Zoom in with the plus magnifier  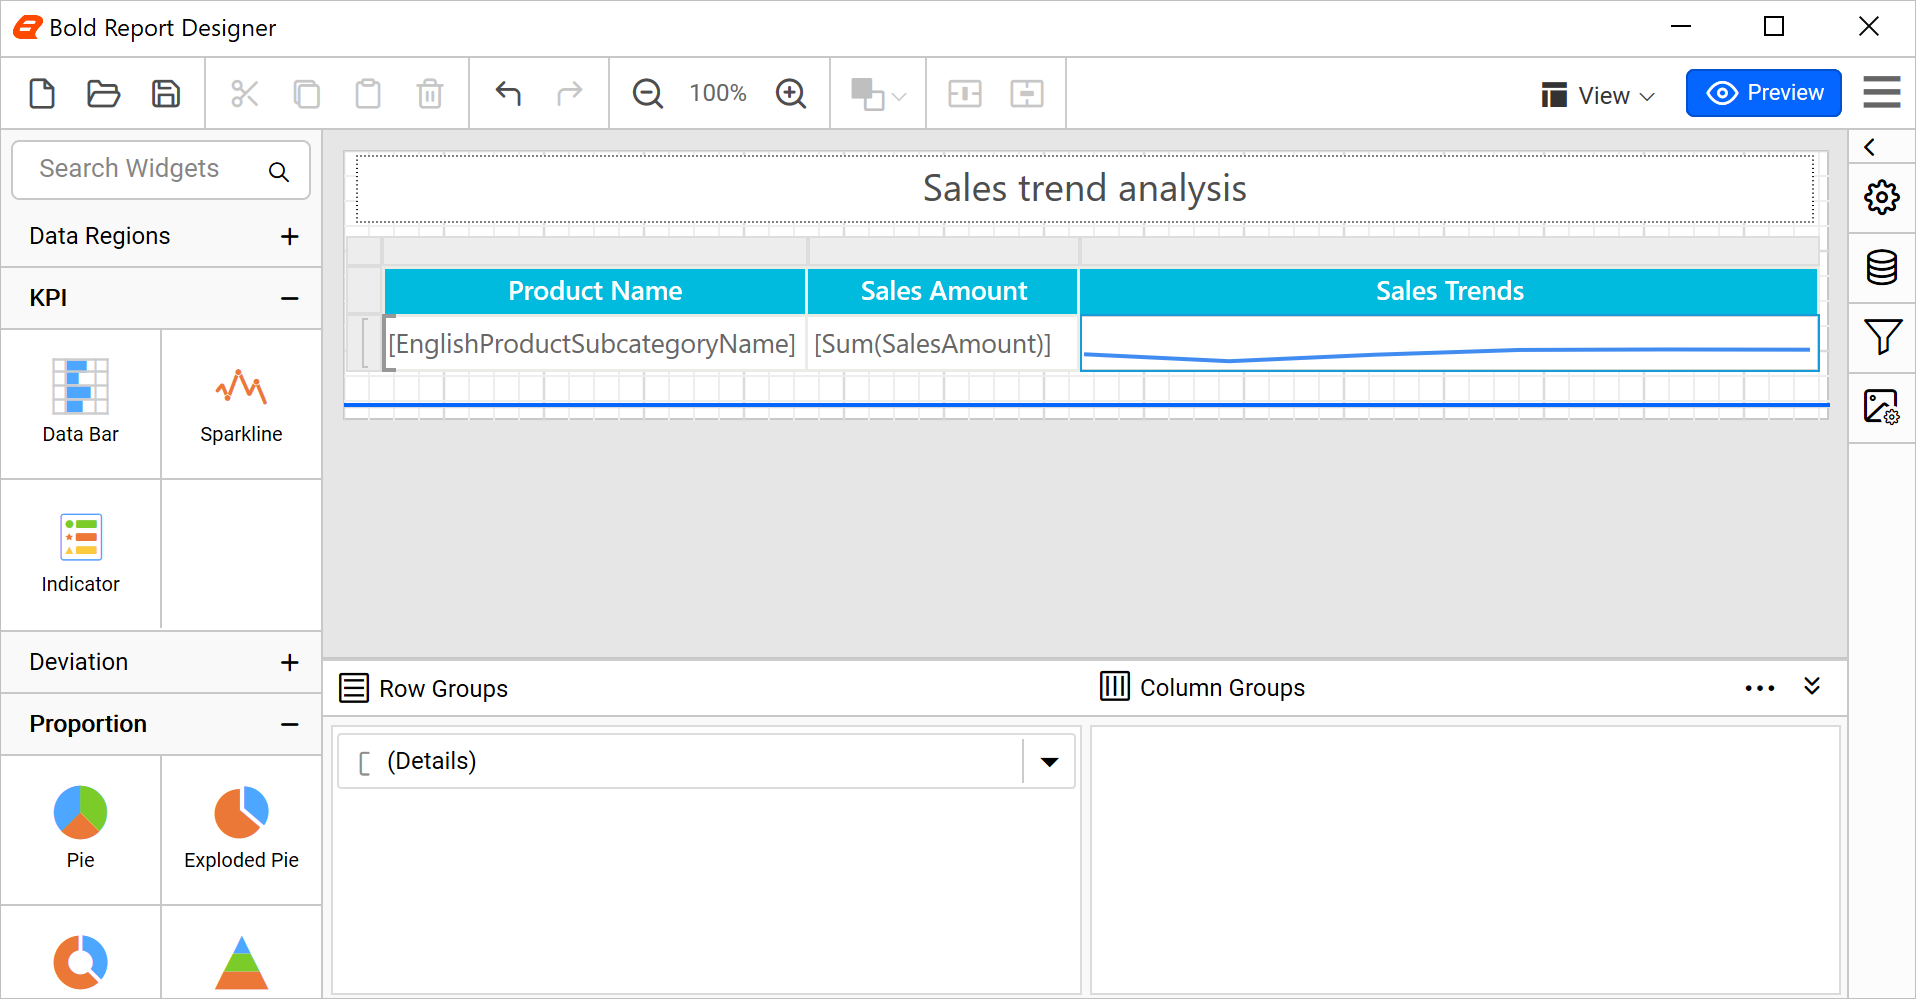pyautogui.click(x=791, y=93)
